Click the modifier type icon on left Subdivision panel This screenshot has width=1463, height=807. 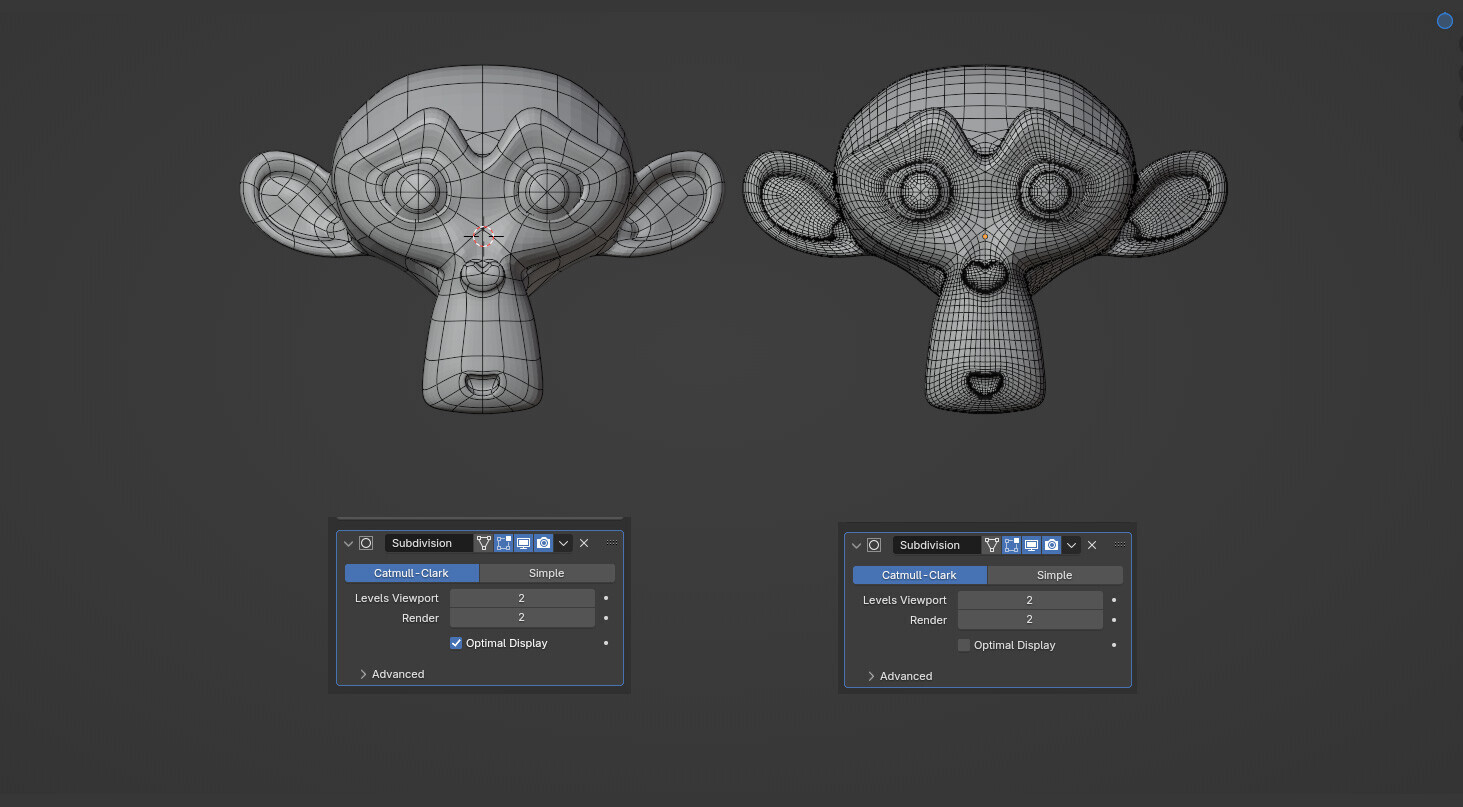point(366,542)
